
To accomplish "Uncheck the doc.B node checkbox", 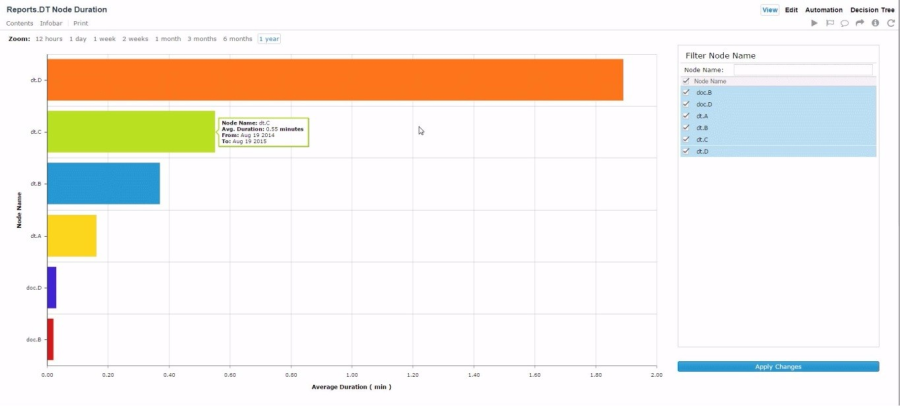I will [686, 92].
